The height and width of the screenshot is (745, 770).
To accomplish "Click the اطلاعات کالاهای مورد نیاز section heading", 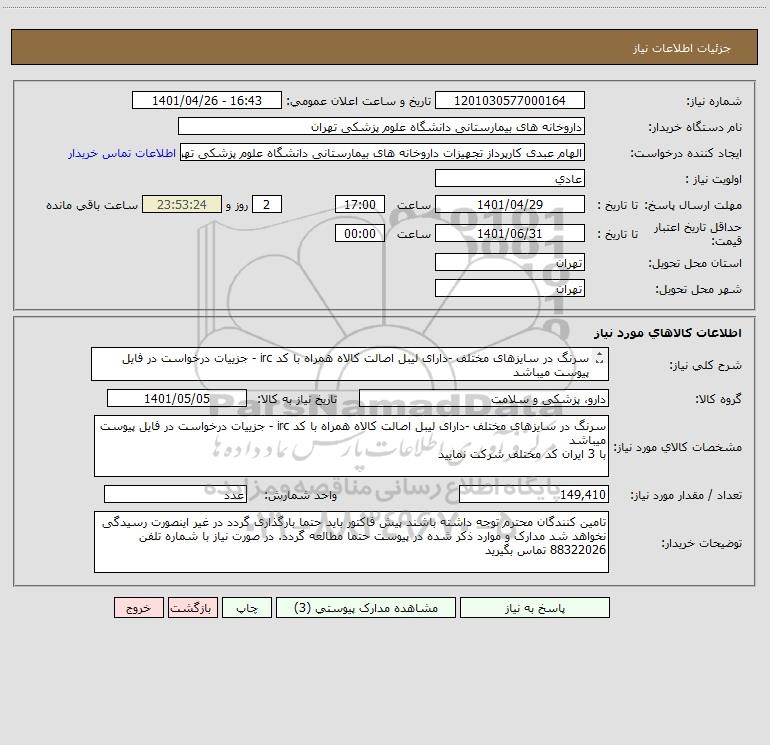I will [x=668, y=332].
